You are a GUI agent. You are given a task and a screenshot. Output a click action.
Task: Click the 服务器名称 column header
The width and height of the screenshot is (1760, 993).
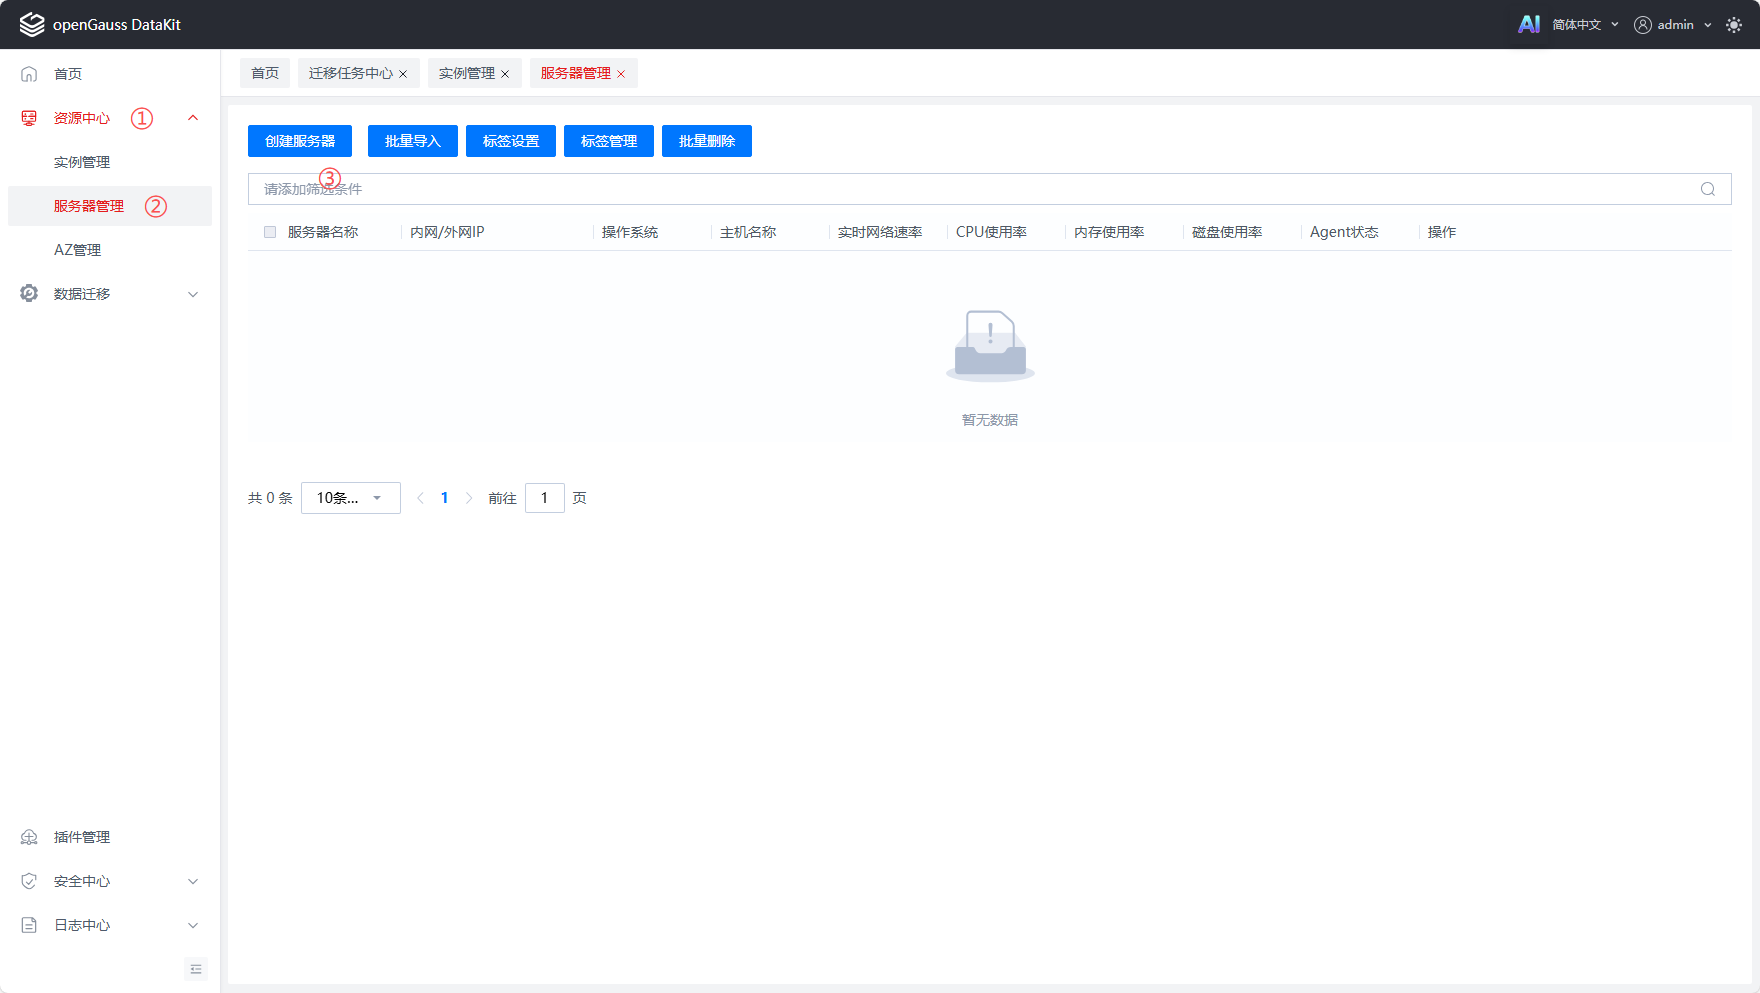[x=323, y=232]
